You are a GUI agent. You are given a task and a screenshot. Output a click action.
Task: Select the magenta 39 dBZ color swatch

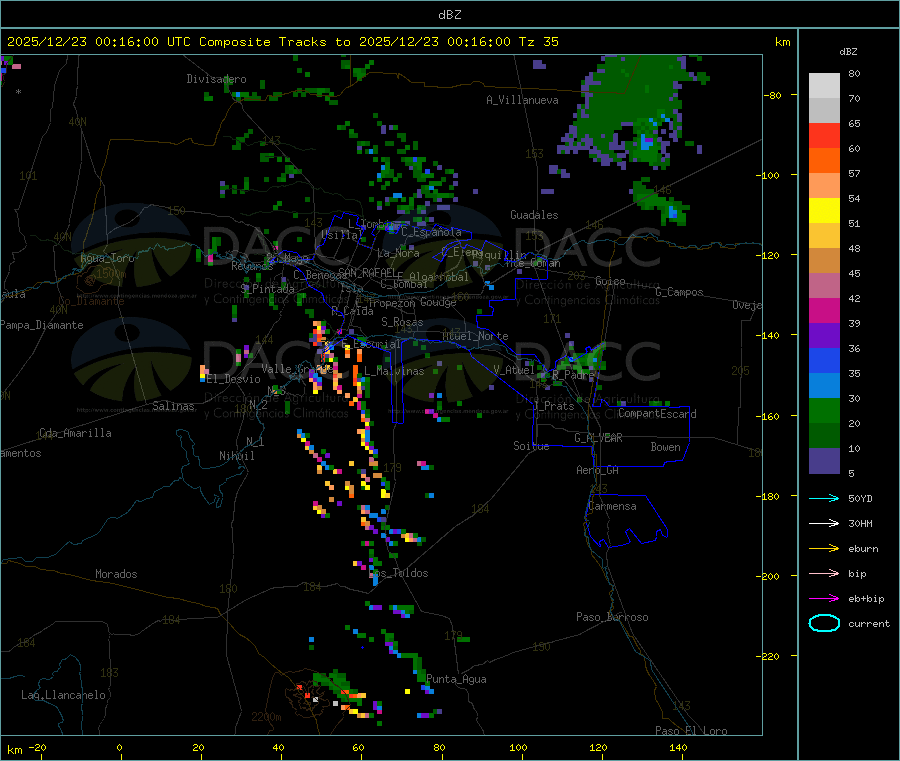click(x=824, y=310)
